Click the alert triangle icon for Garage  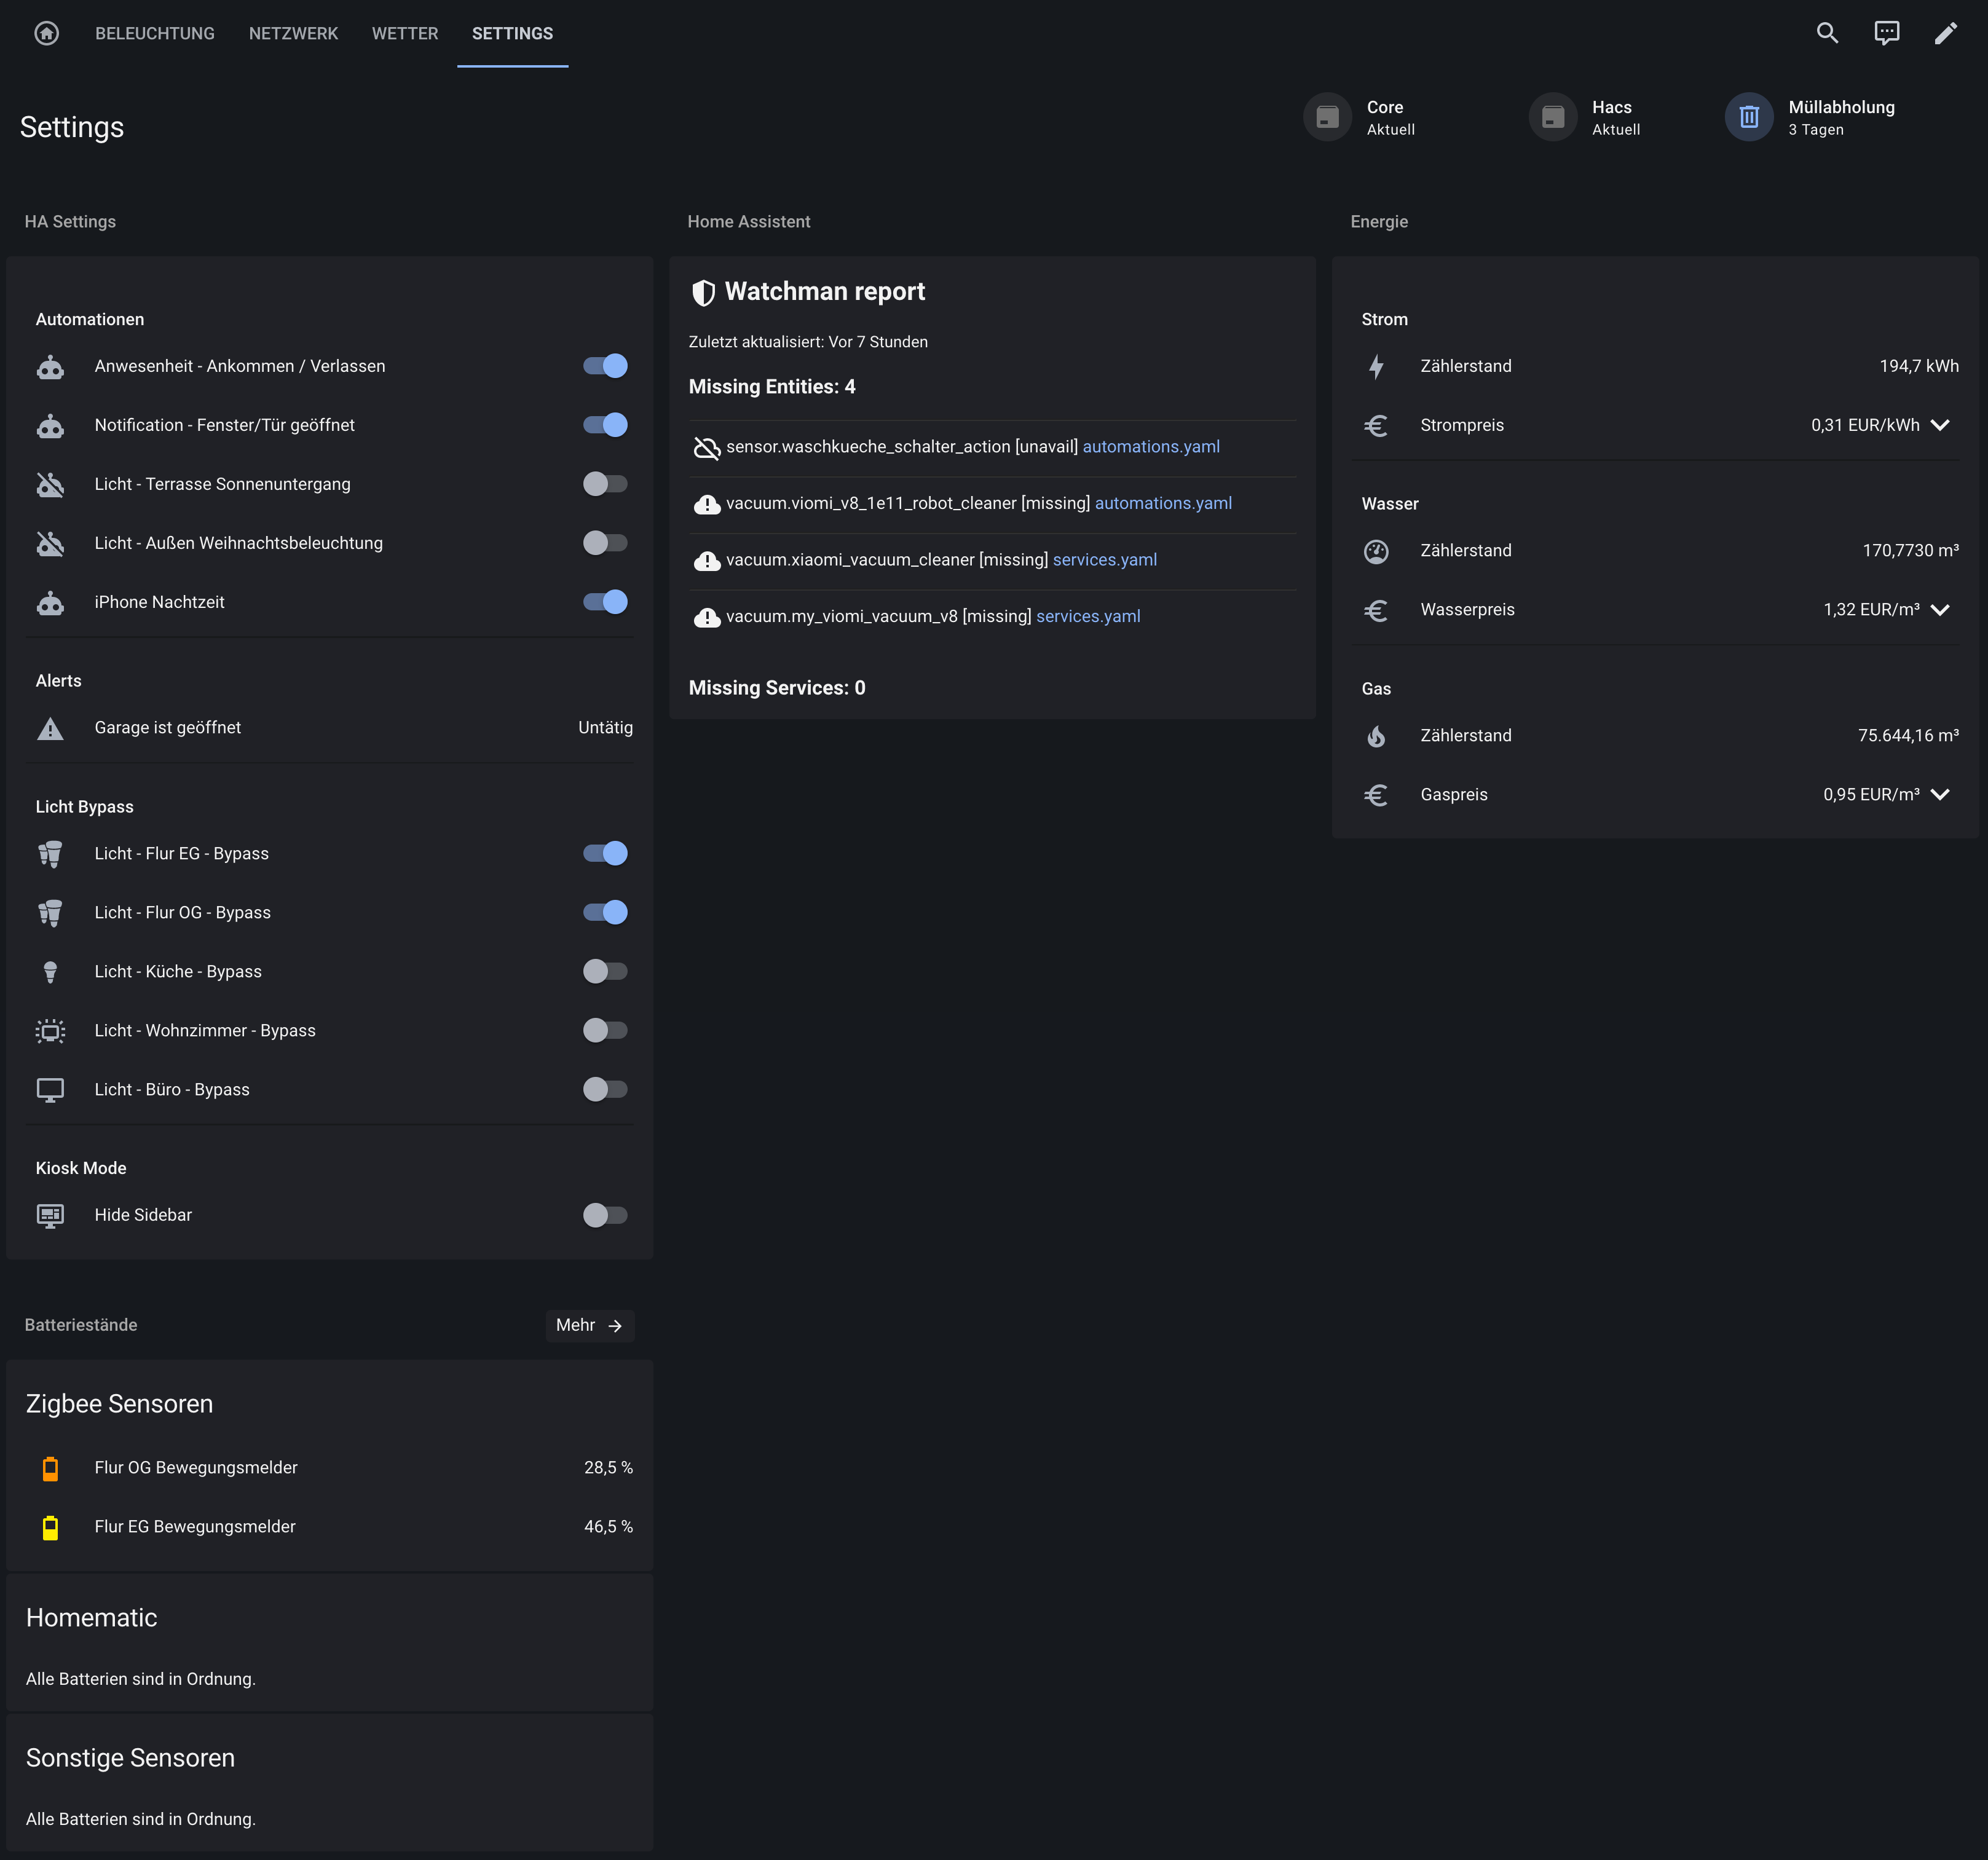point(50,729)
